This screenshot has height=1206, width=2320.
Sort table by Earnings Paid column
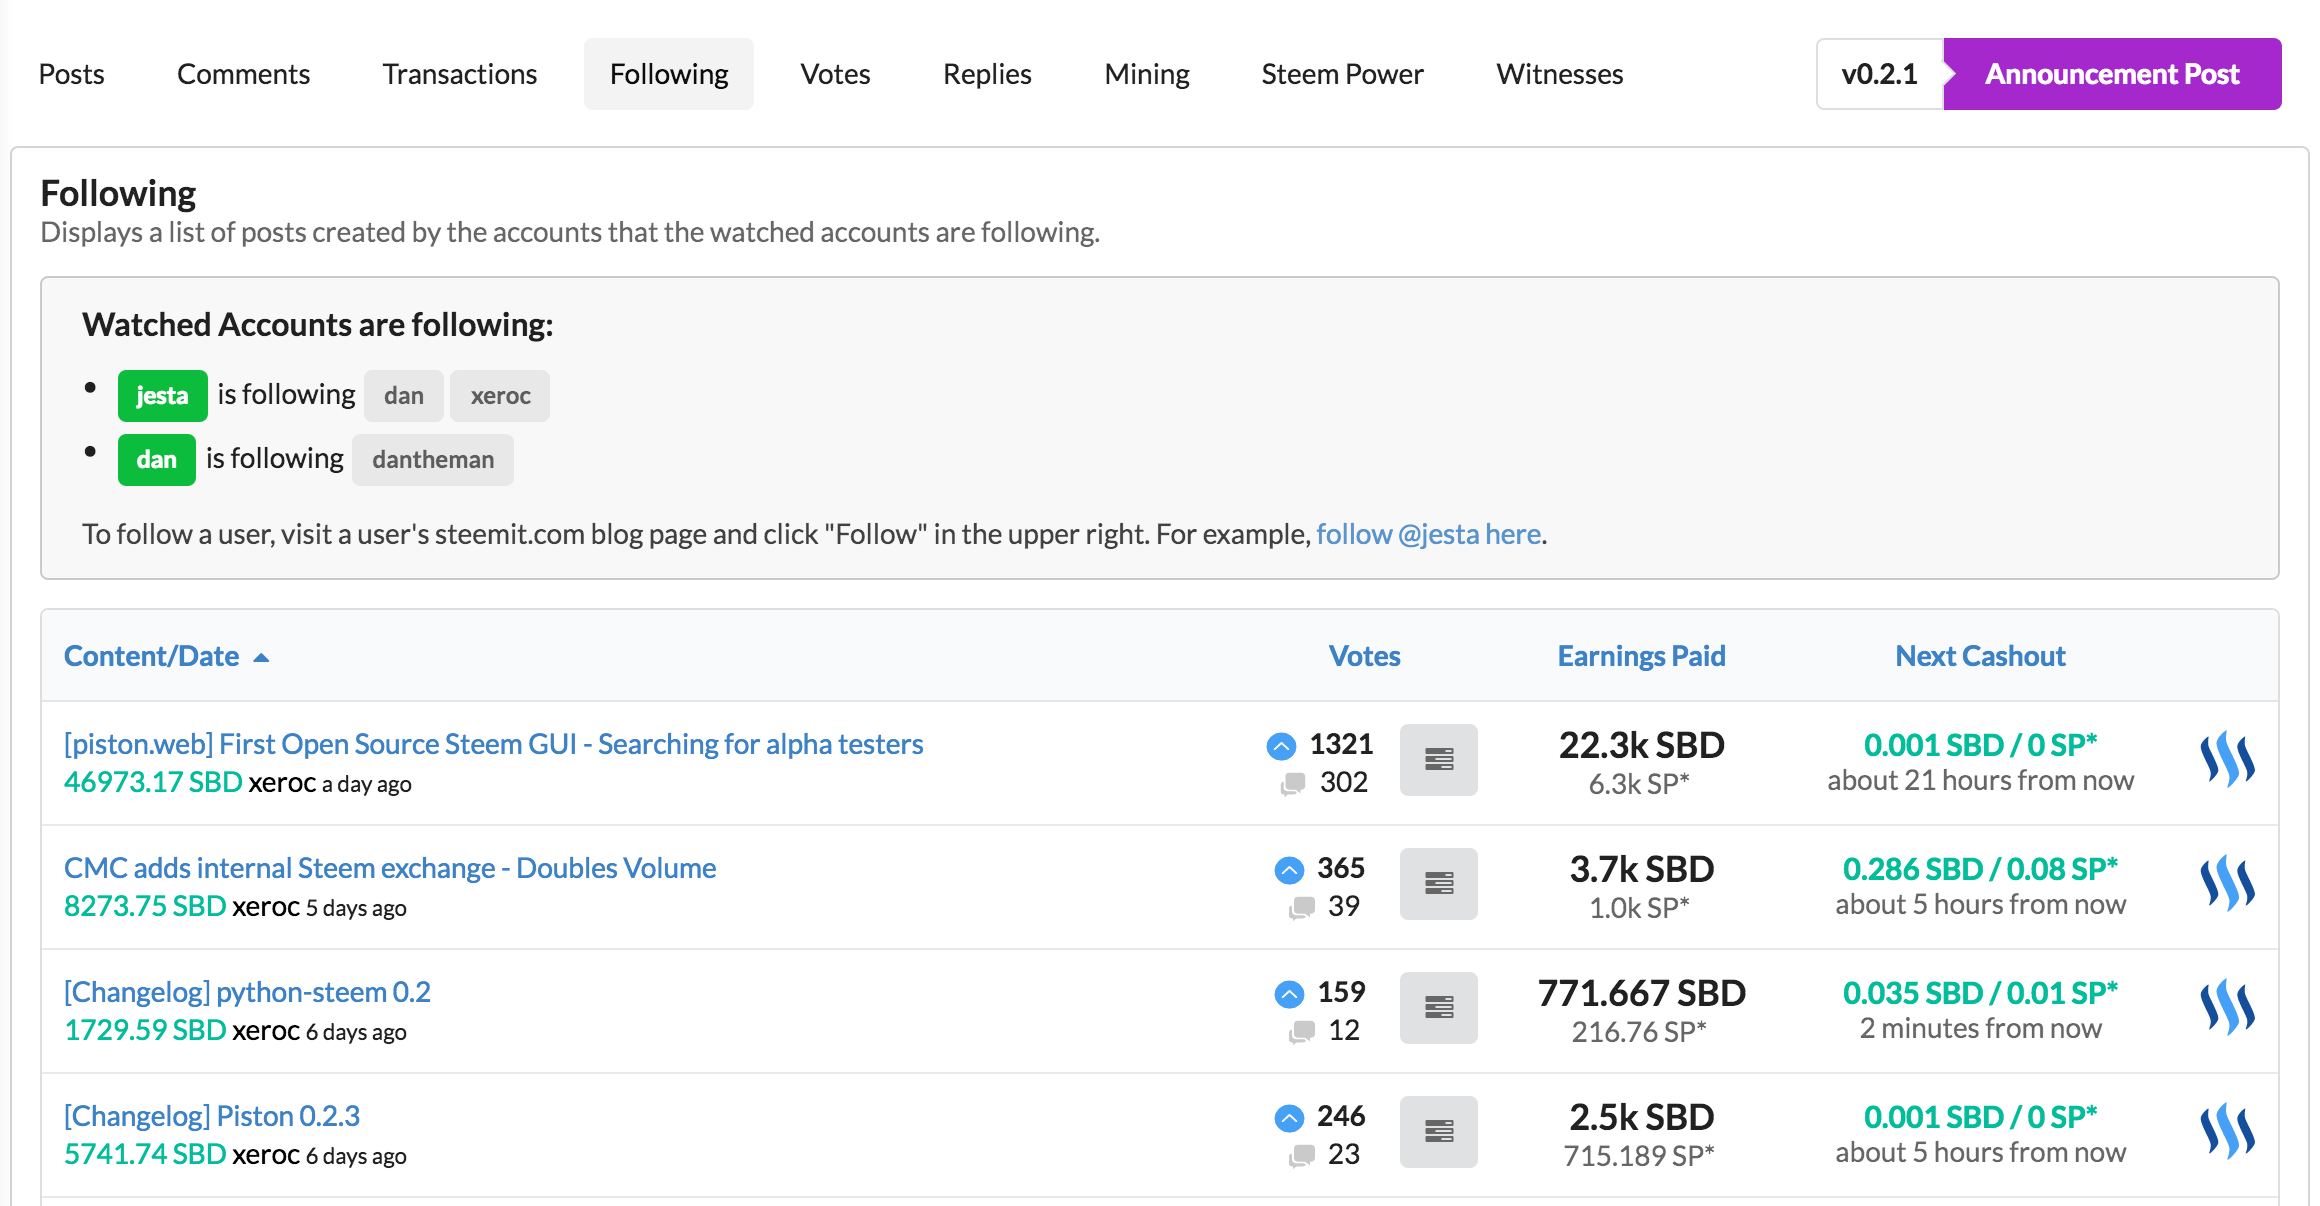(1641, 656)
